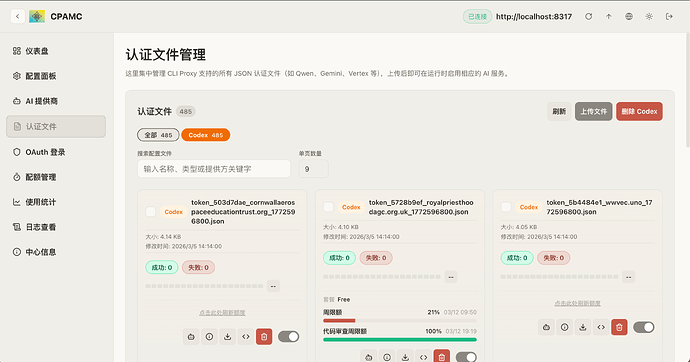Viewport: 690px width, 362px height.
Task: Delete the royalpriesthoo token file
Action: [442, 356]
